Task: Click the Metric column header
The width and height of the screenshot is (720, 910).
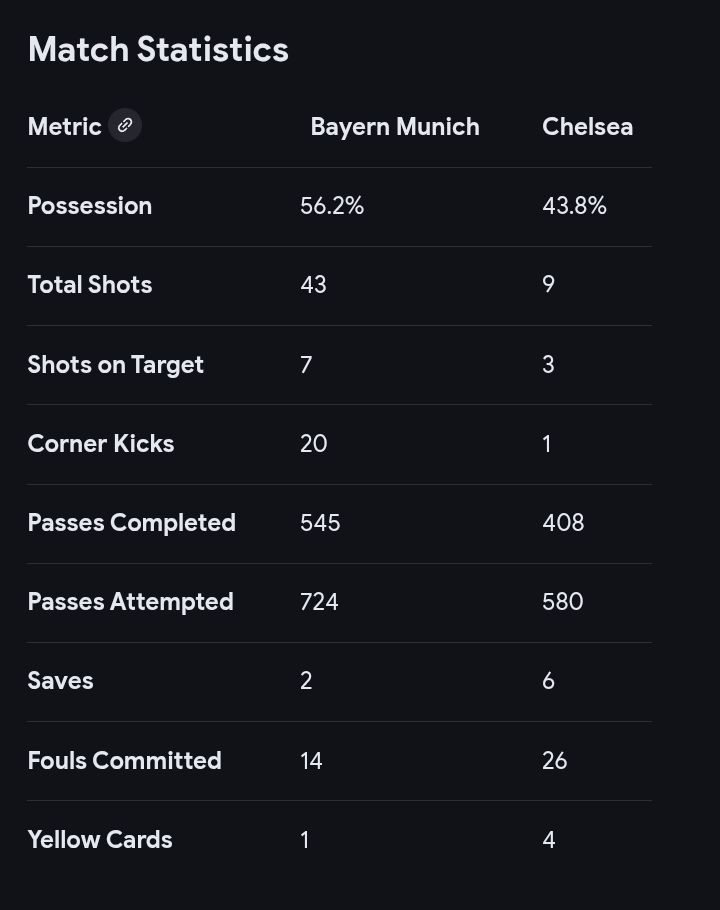Action: click(64, 127)
